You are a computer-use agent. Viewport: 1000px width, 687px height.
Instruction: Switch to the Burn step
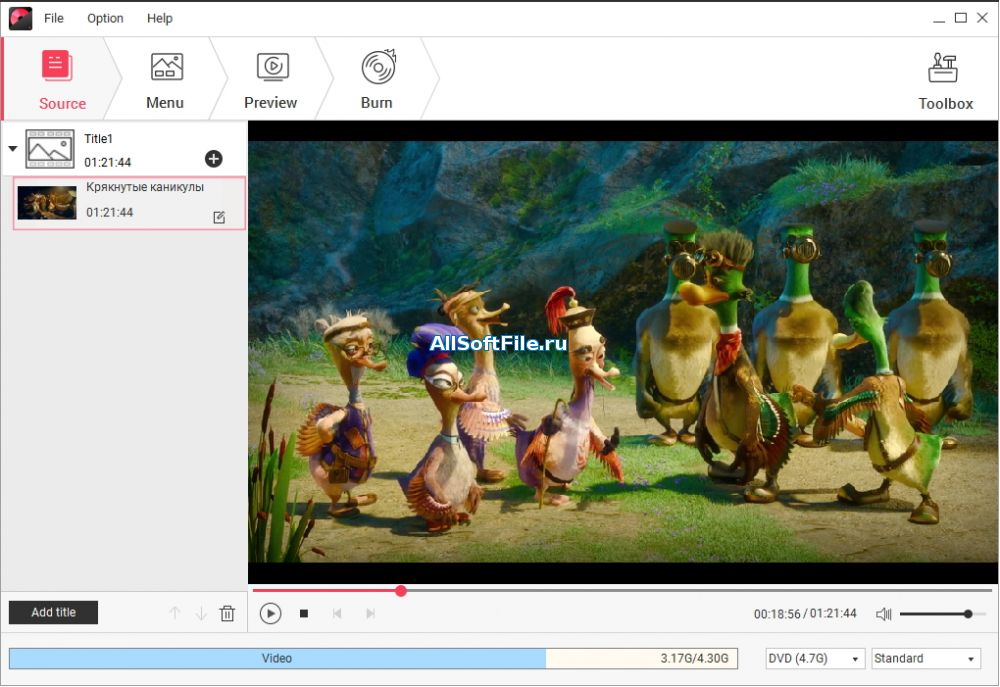(378, 79)
